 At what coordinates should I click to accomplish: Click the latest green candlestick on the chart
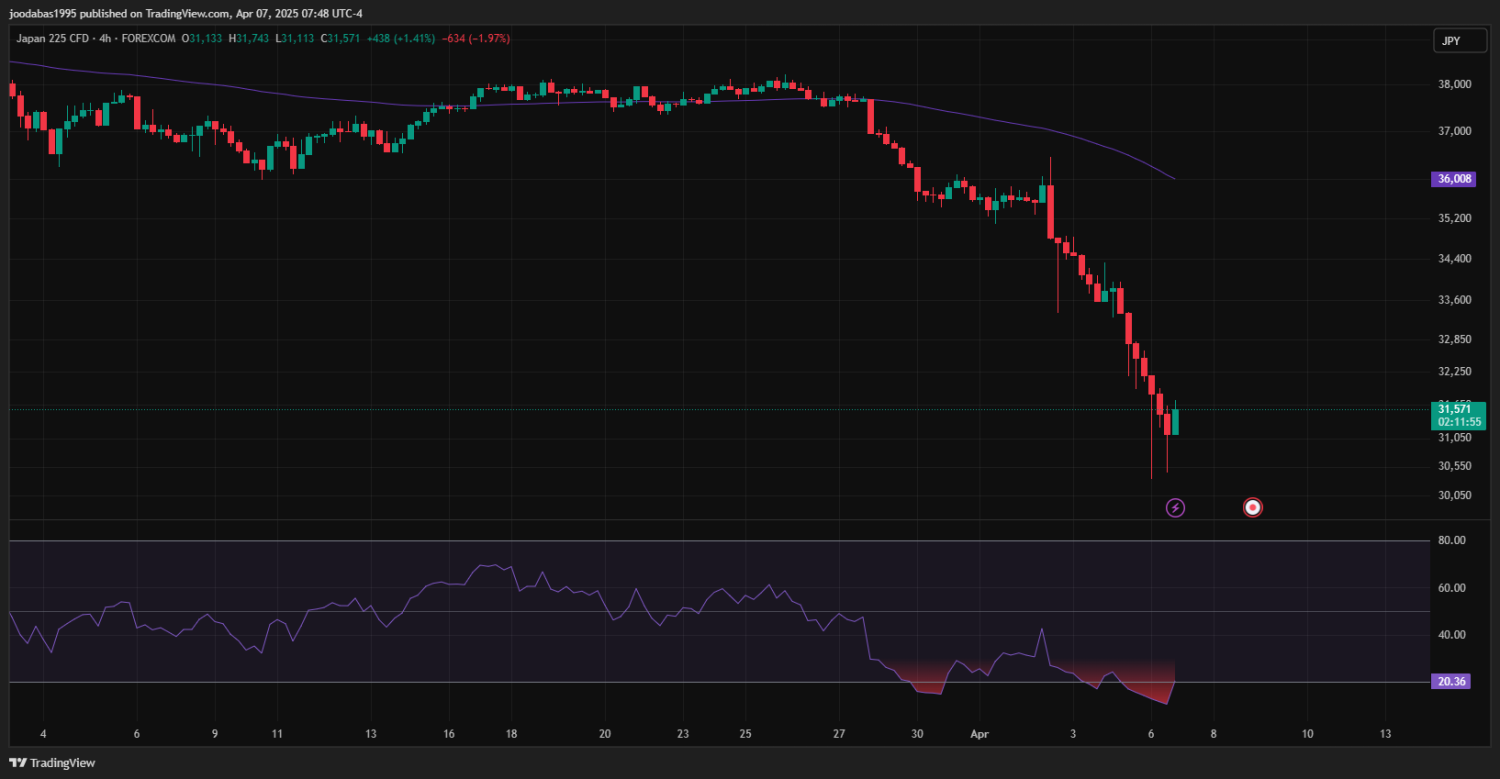pos(1175,421)
